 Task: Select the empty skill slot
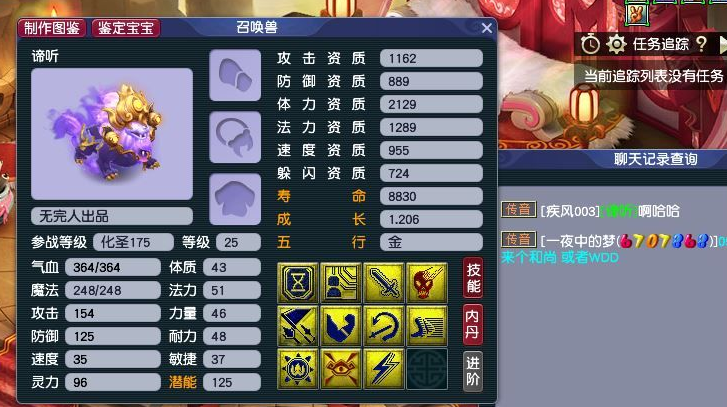(427, 369)
